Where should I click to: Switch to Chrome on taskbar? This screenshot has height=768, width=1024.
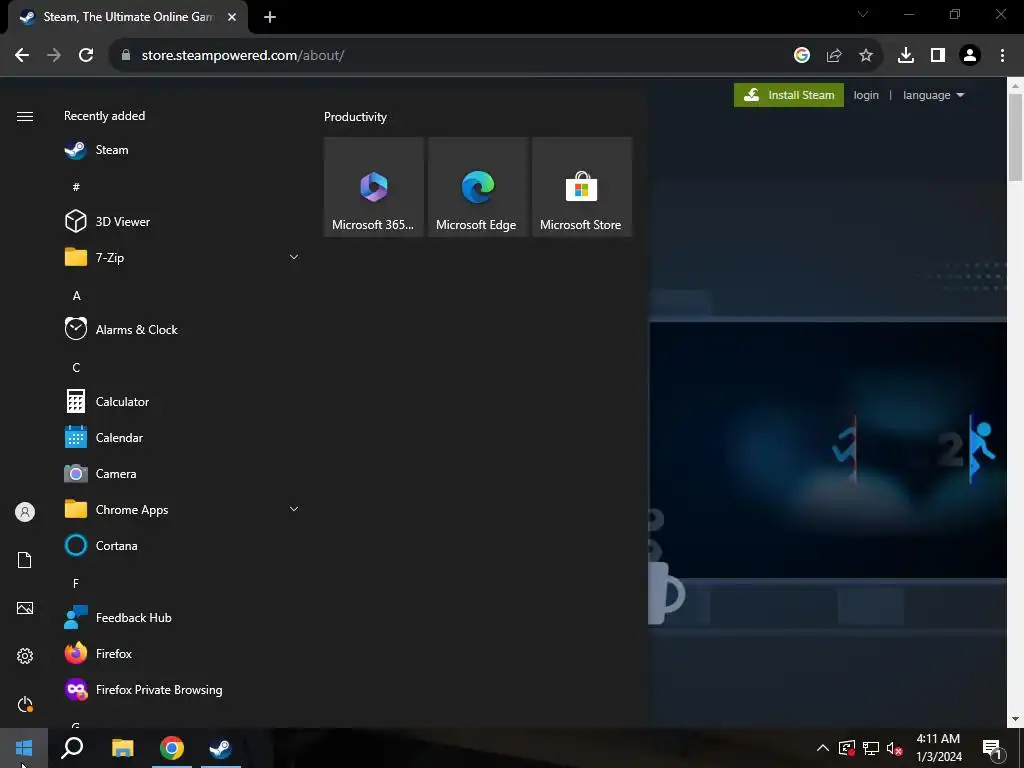coord(172,748)
